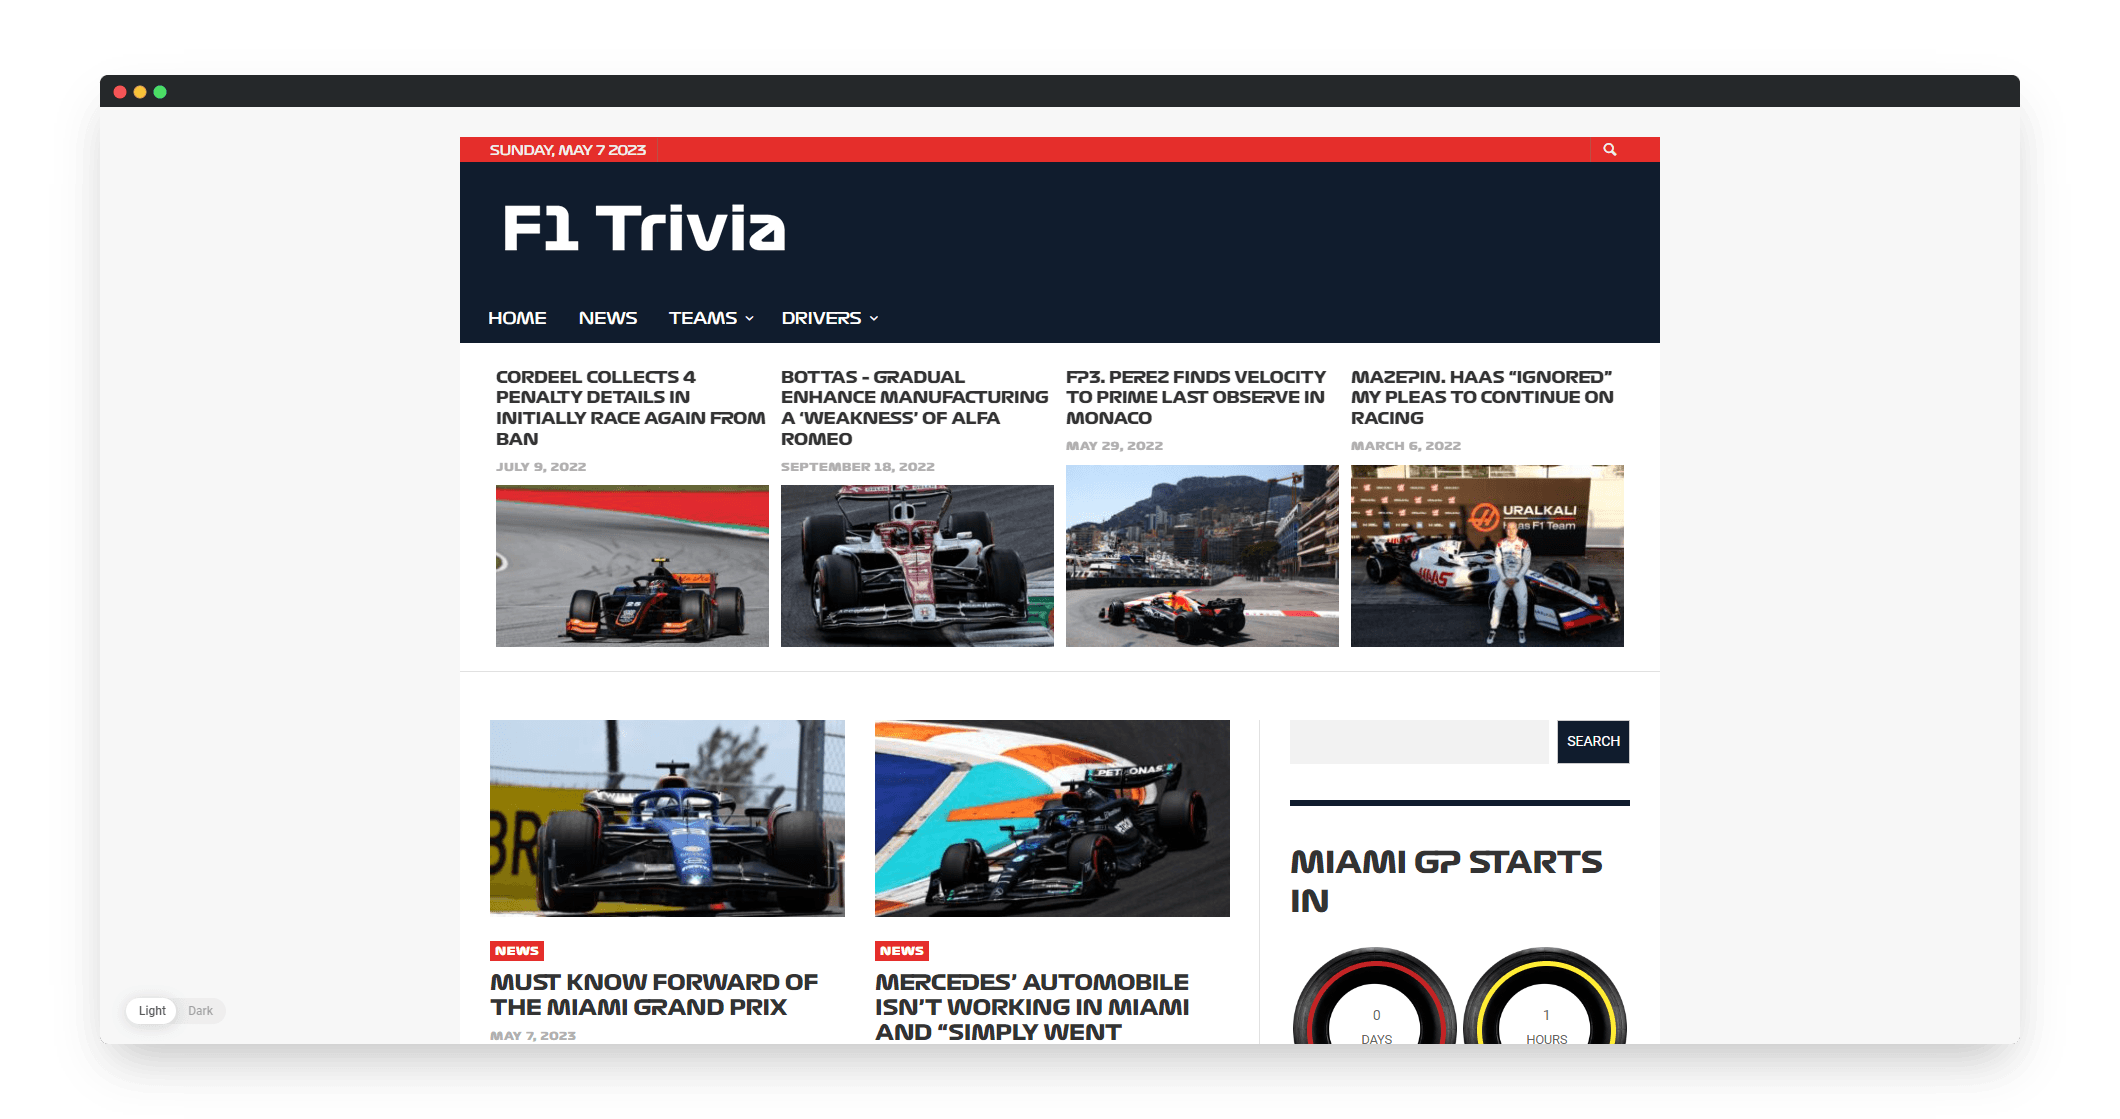Click the March 6, 2022 date

coord(1406,446)
